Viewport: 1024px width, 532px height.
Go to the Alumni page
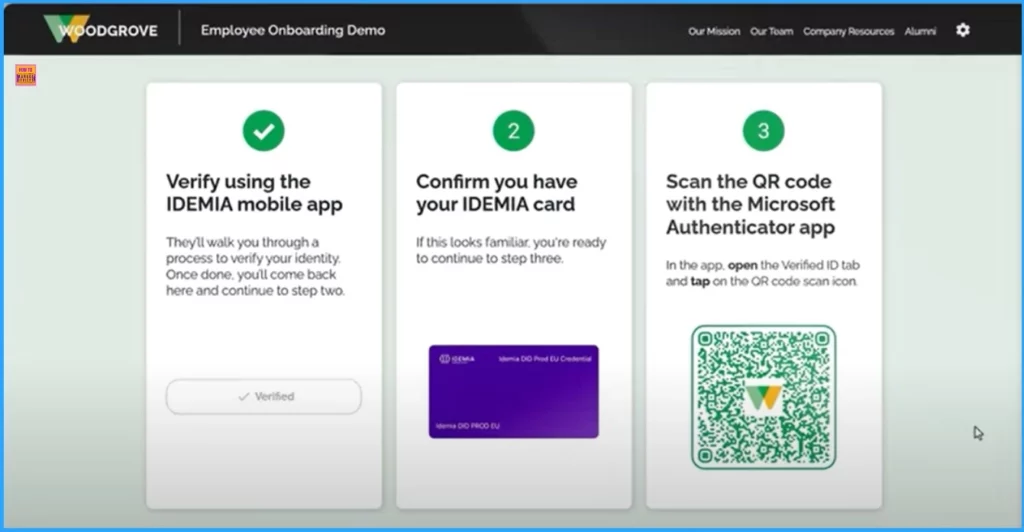(920, 31)
